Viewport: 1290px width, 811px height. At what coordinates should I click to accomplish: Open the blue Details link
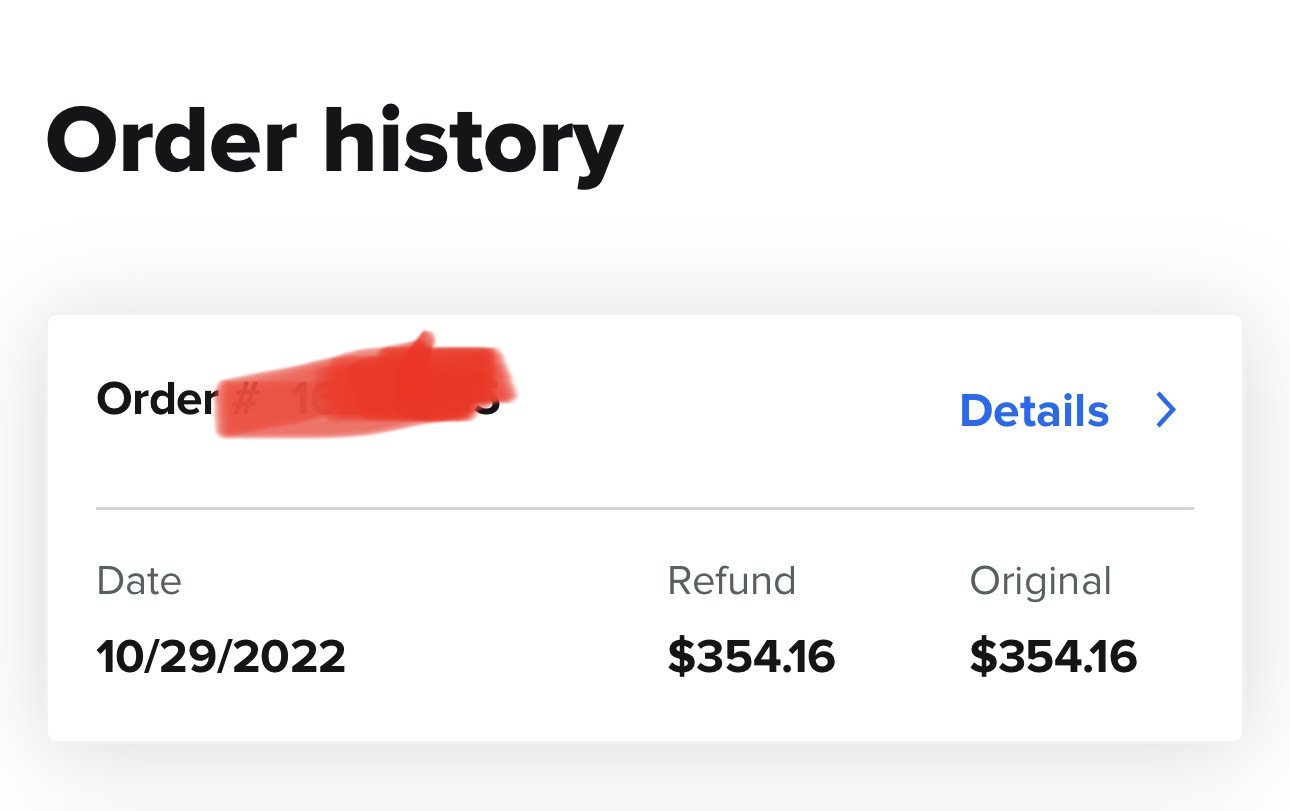coord(1034,411)
